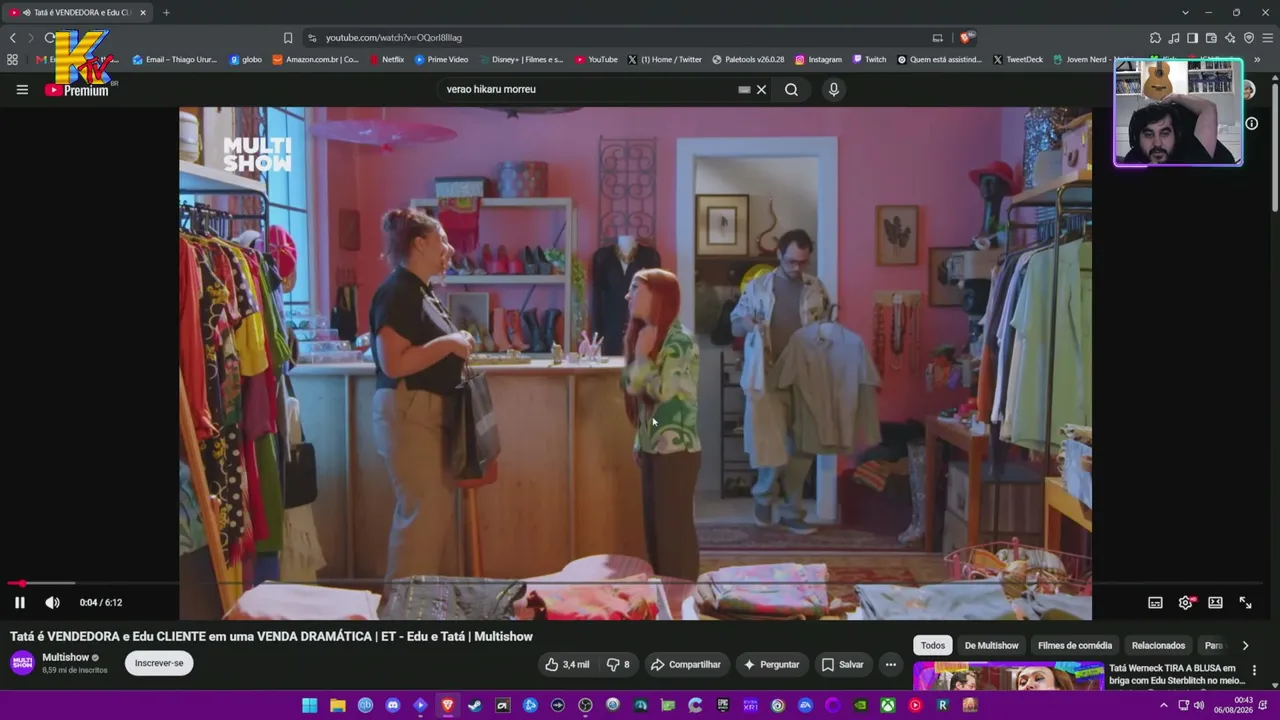The image size is (1280, 720).
Task: Open the on-screen keyboard in search box
Action: (x=744, y=89)
